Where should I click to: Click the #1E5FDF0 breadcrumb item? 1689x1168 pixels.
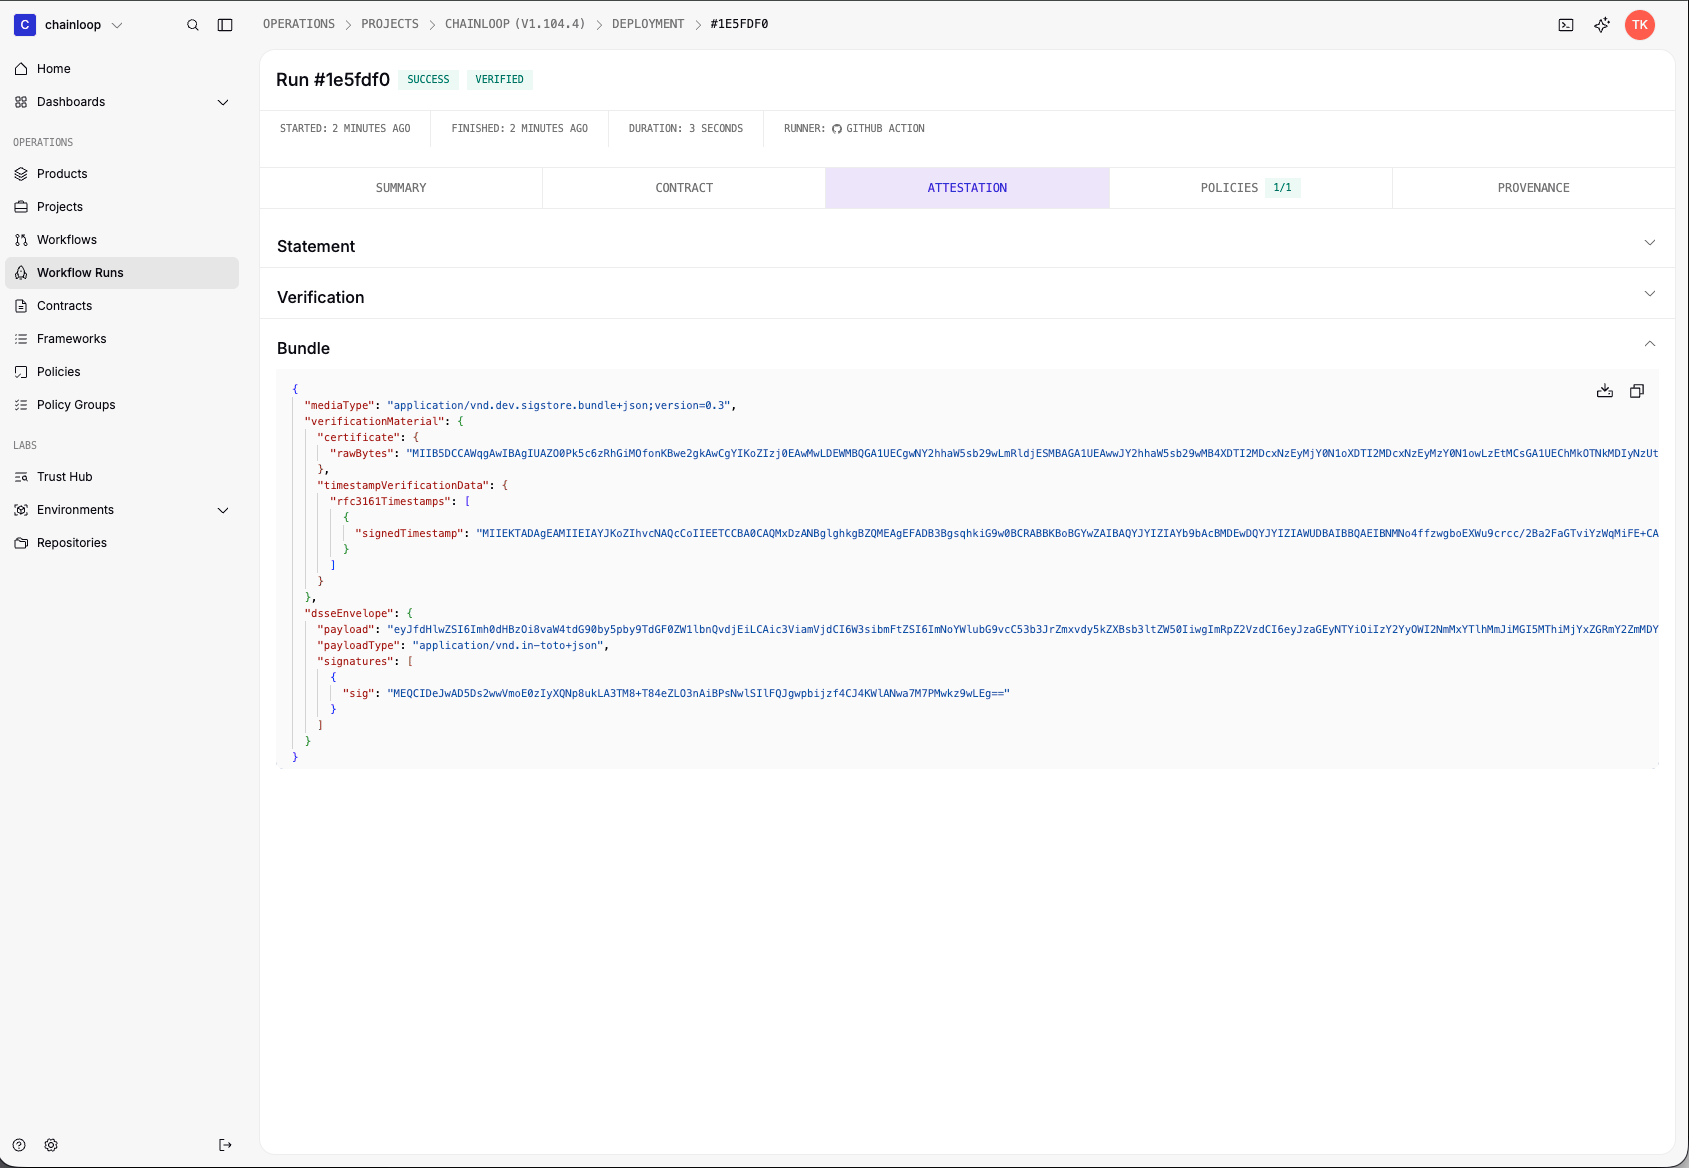pos(739,24)
